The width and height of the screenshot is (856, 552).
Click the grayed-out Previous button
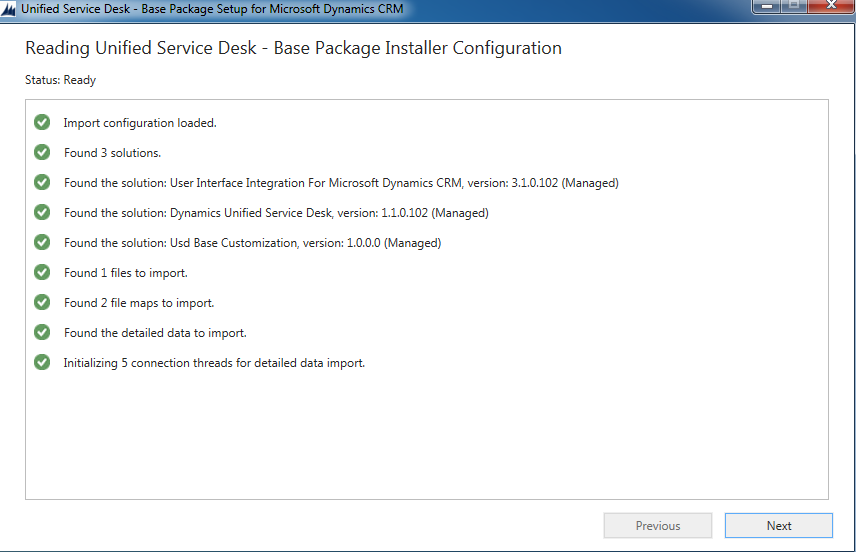point(657,526)
